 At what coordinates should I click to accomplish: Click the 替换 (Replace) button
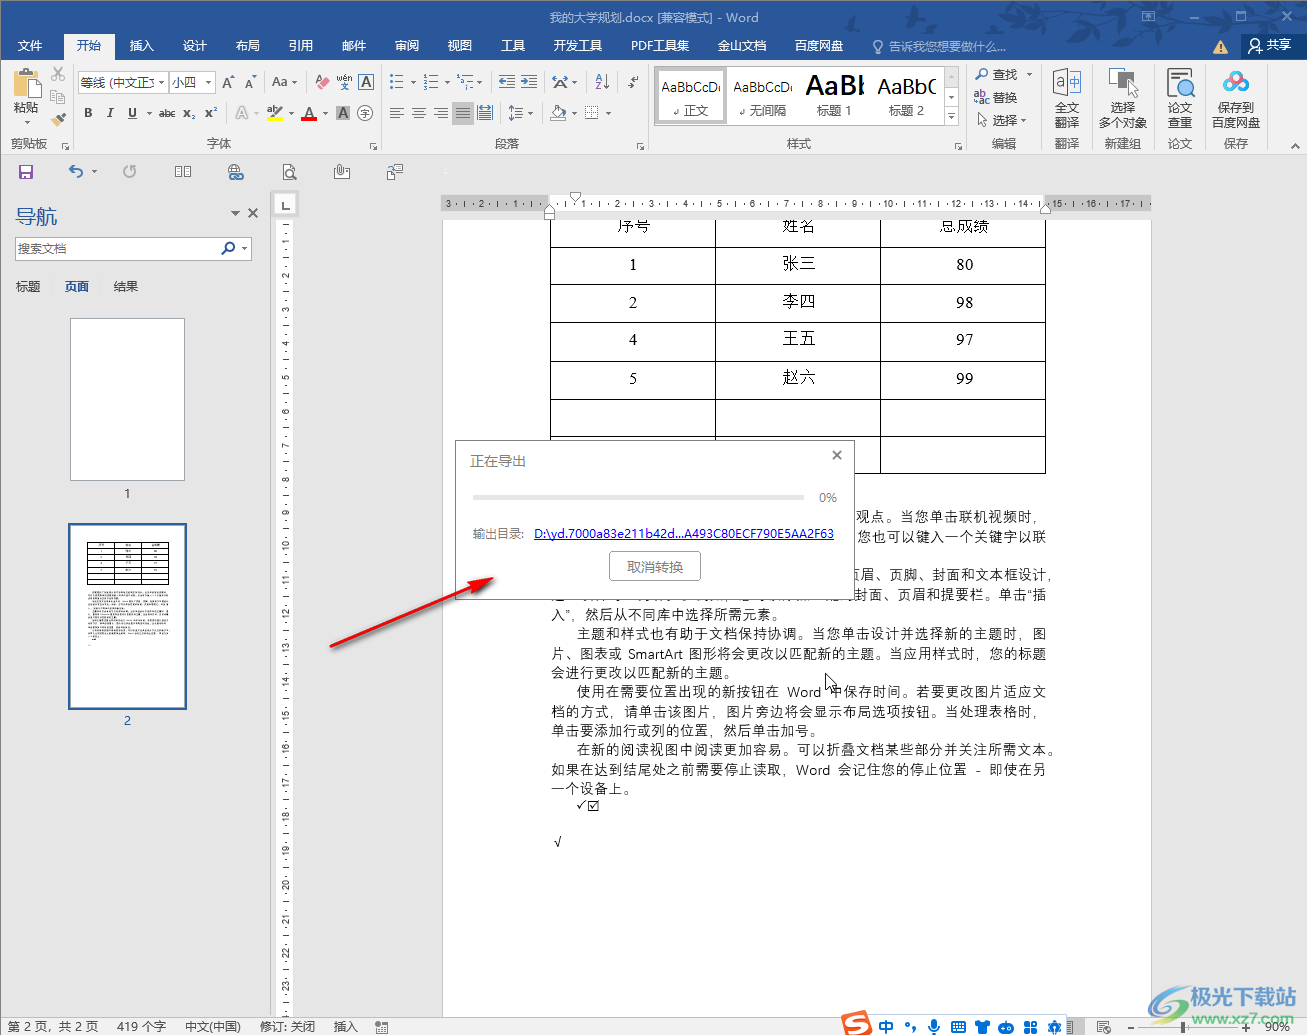(x=996, y=97)
